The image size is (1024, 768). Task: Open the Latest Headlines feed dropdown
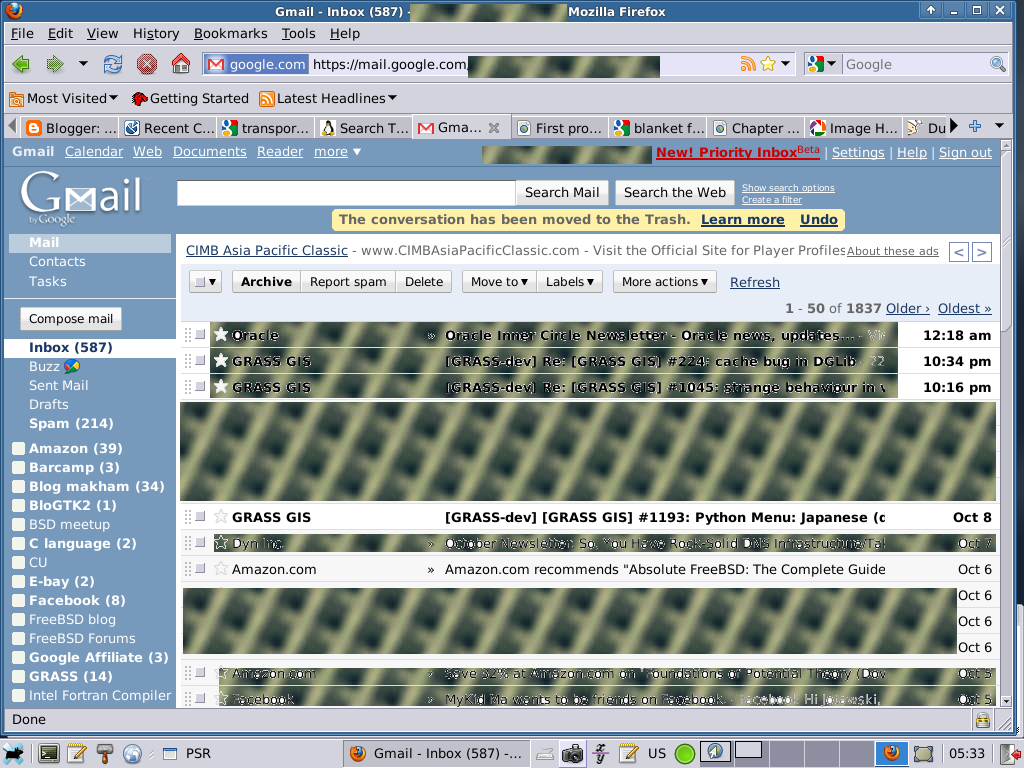(x=328, y=99)
